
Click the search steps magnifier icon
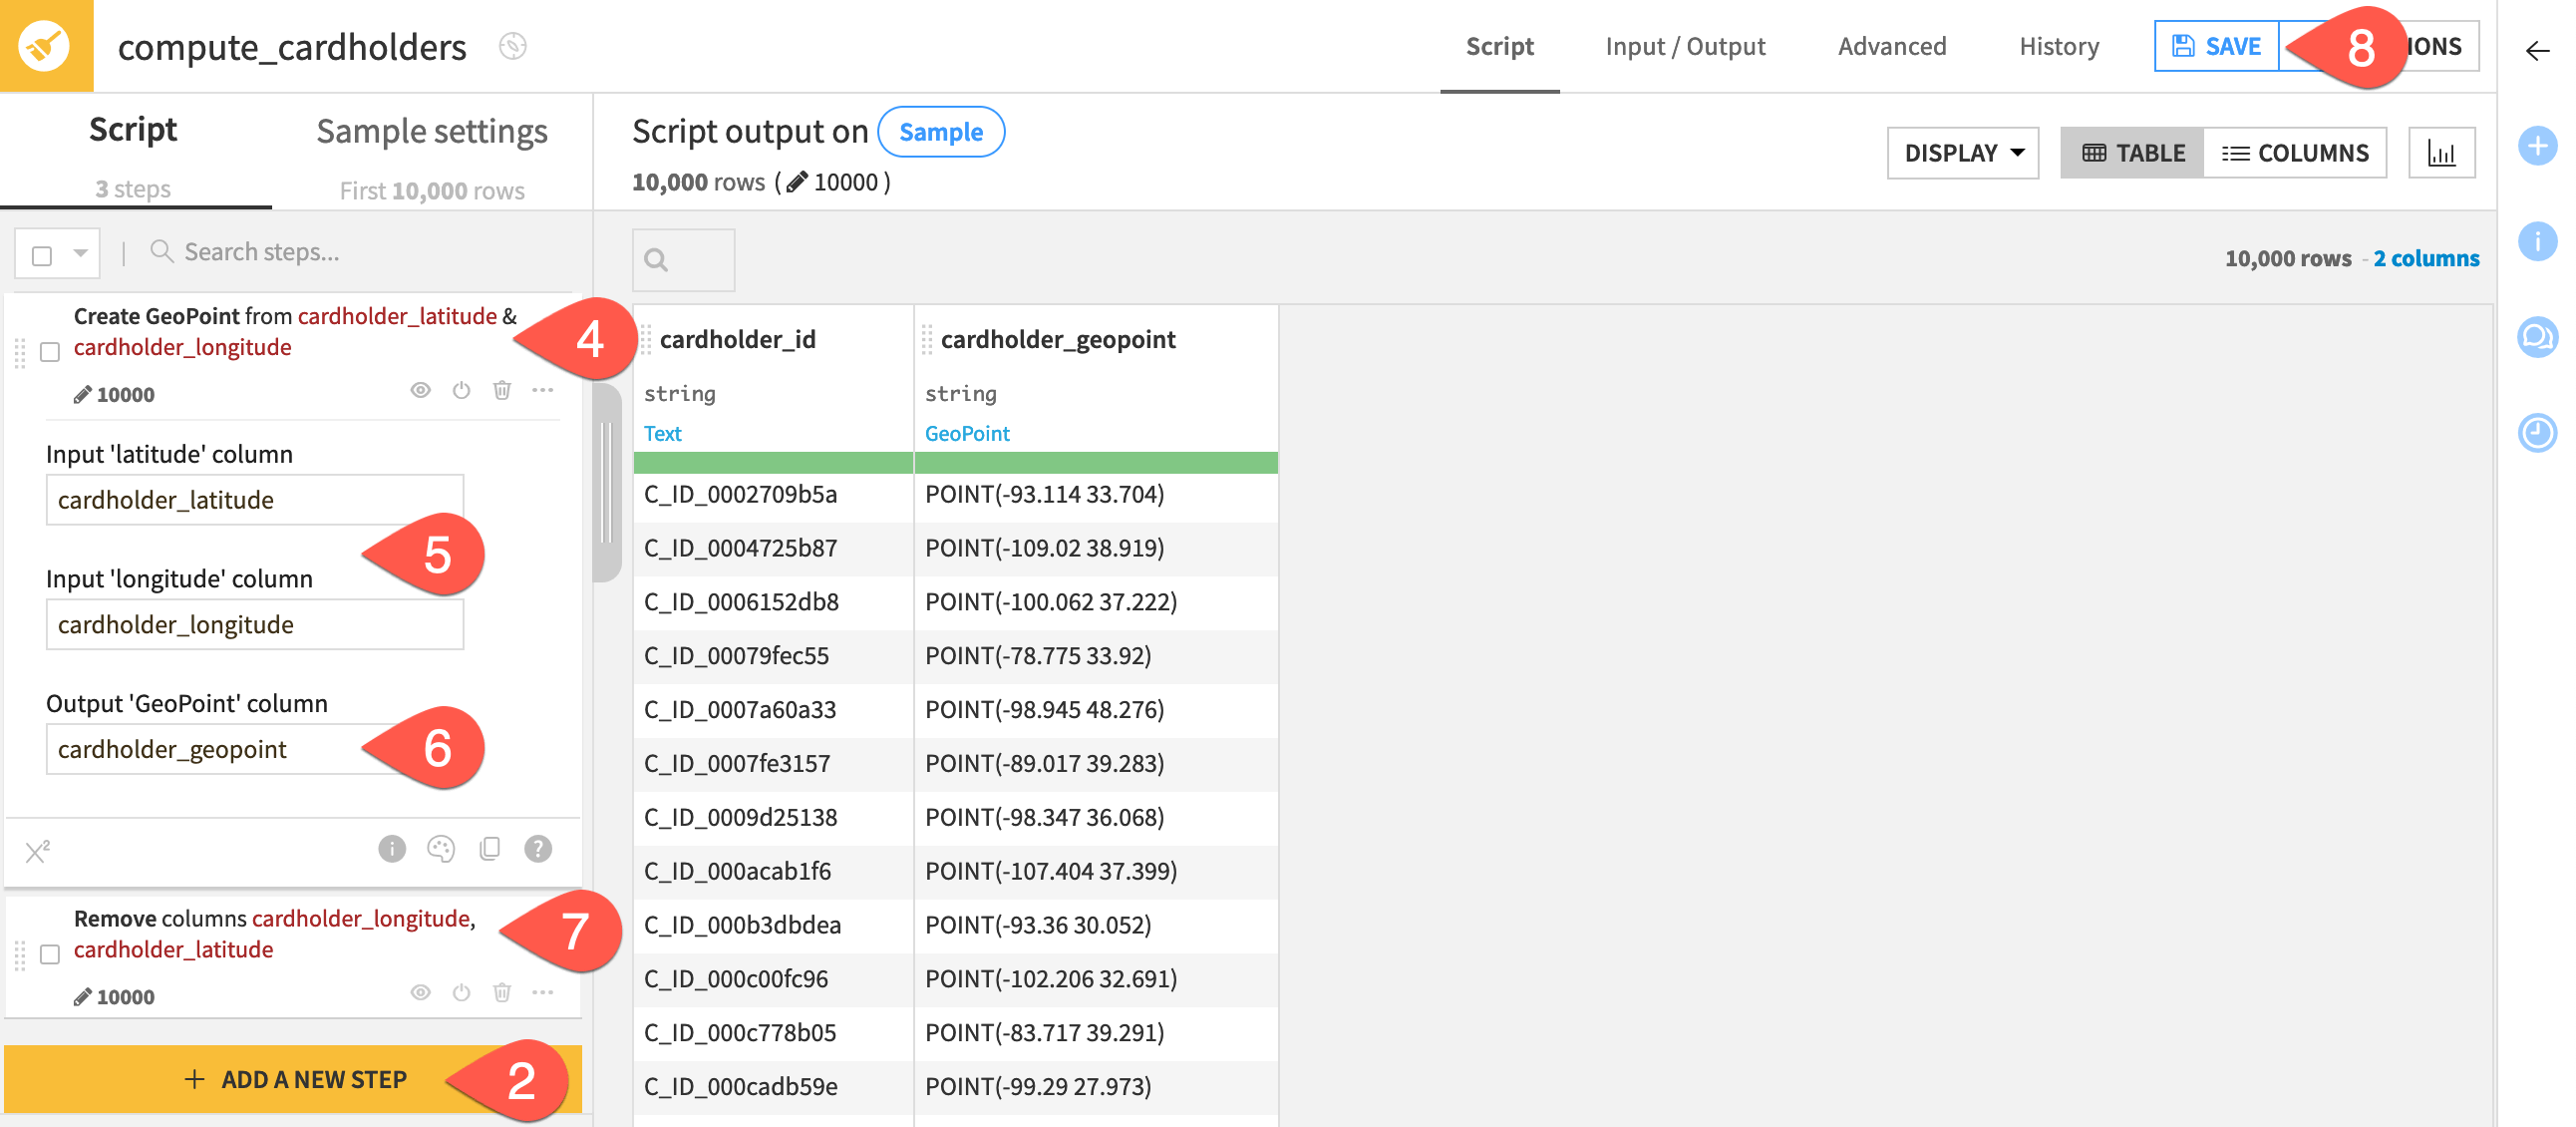pyautogui.click(x=161, y=251)
